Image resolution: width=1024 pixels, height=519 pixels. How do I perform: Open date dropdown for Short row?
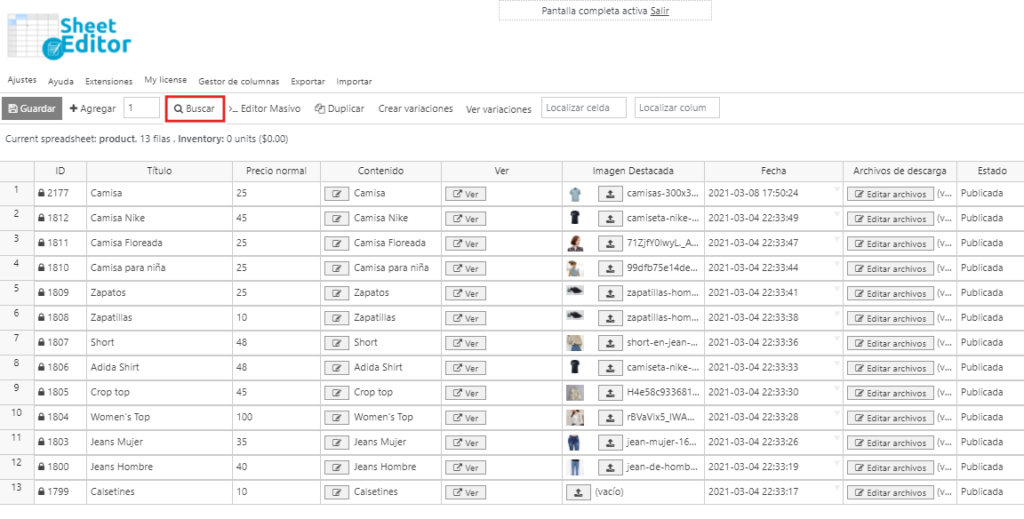836,339
